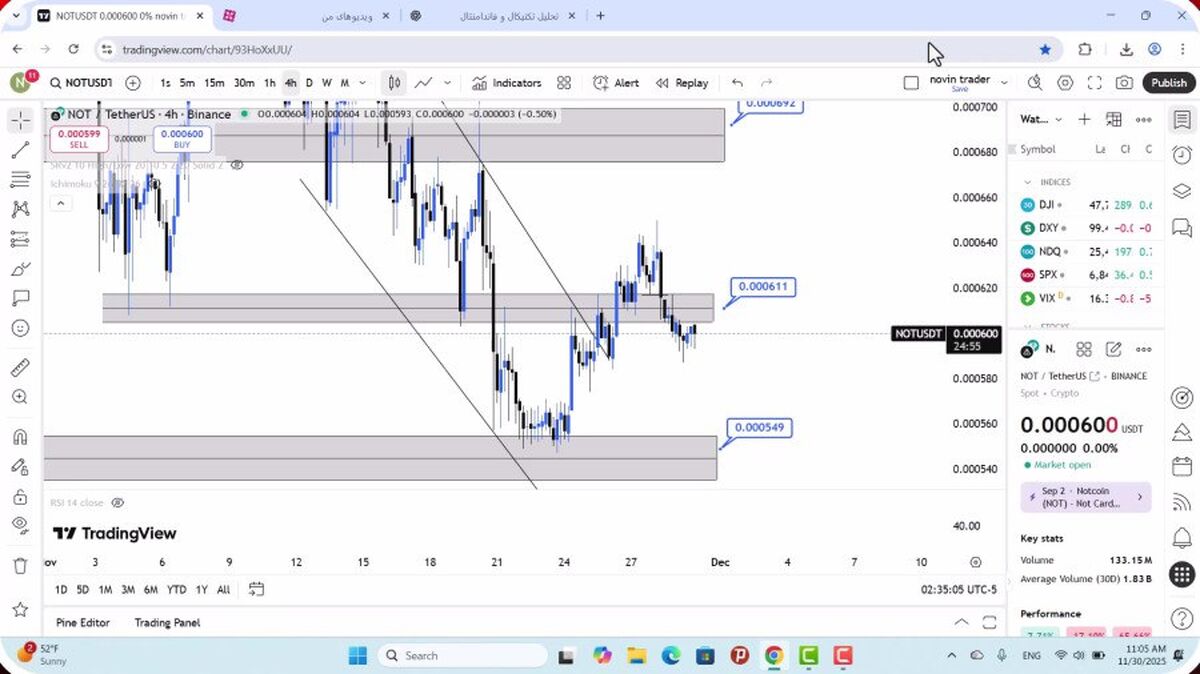Viewport: 1200px width, 674px height.
Task: Expand the chart style dropdown arrow
Action: click(x=447, y=83)
